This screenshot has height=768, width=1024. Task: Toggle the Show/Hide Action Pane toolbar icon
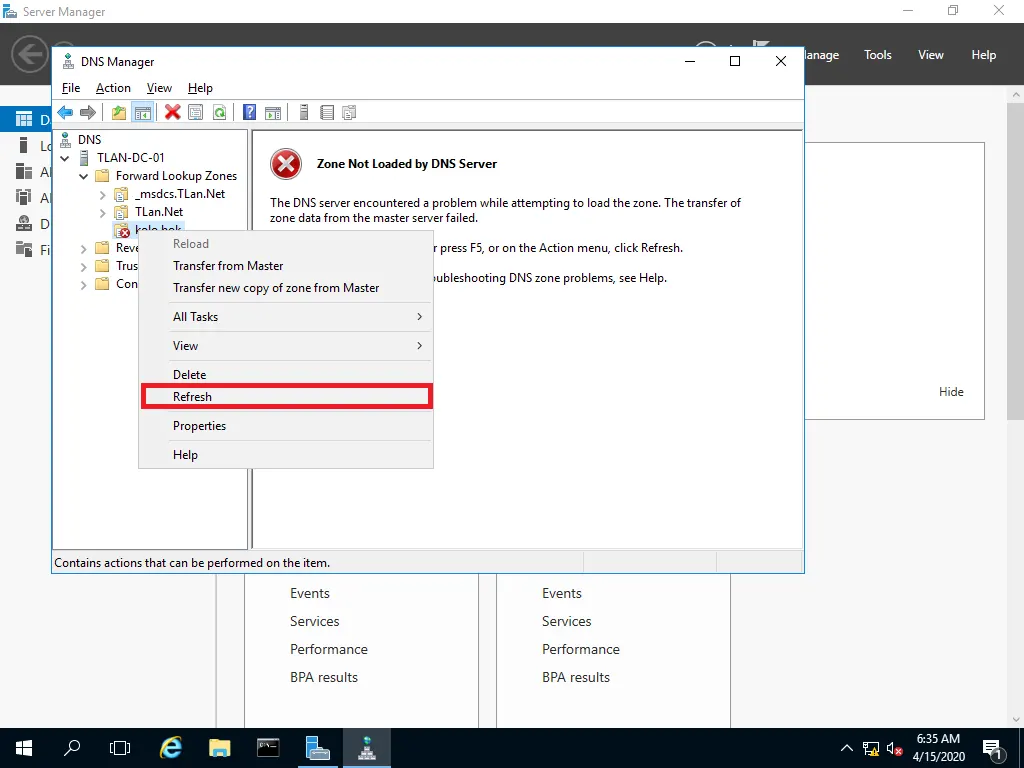(273, 112)
